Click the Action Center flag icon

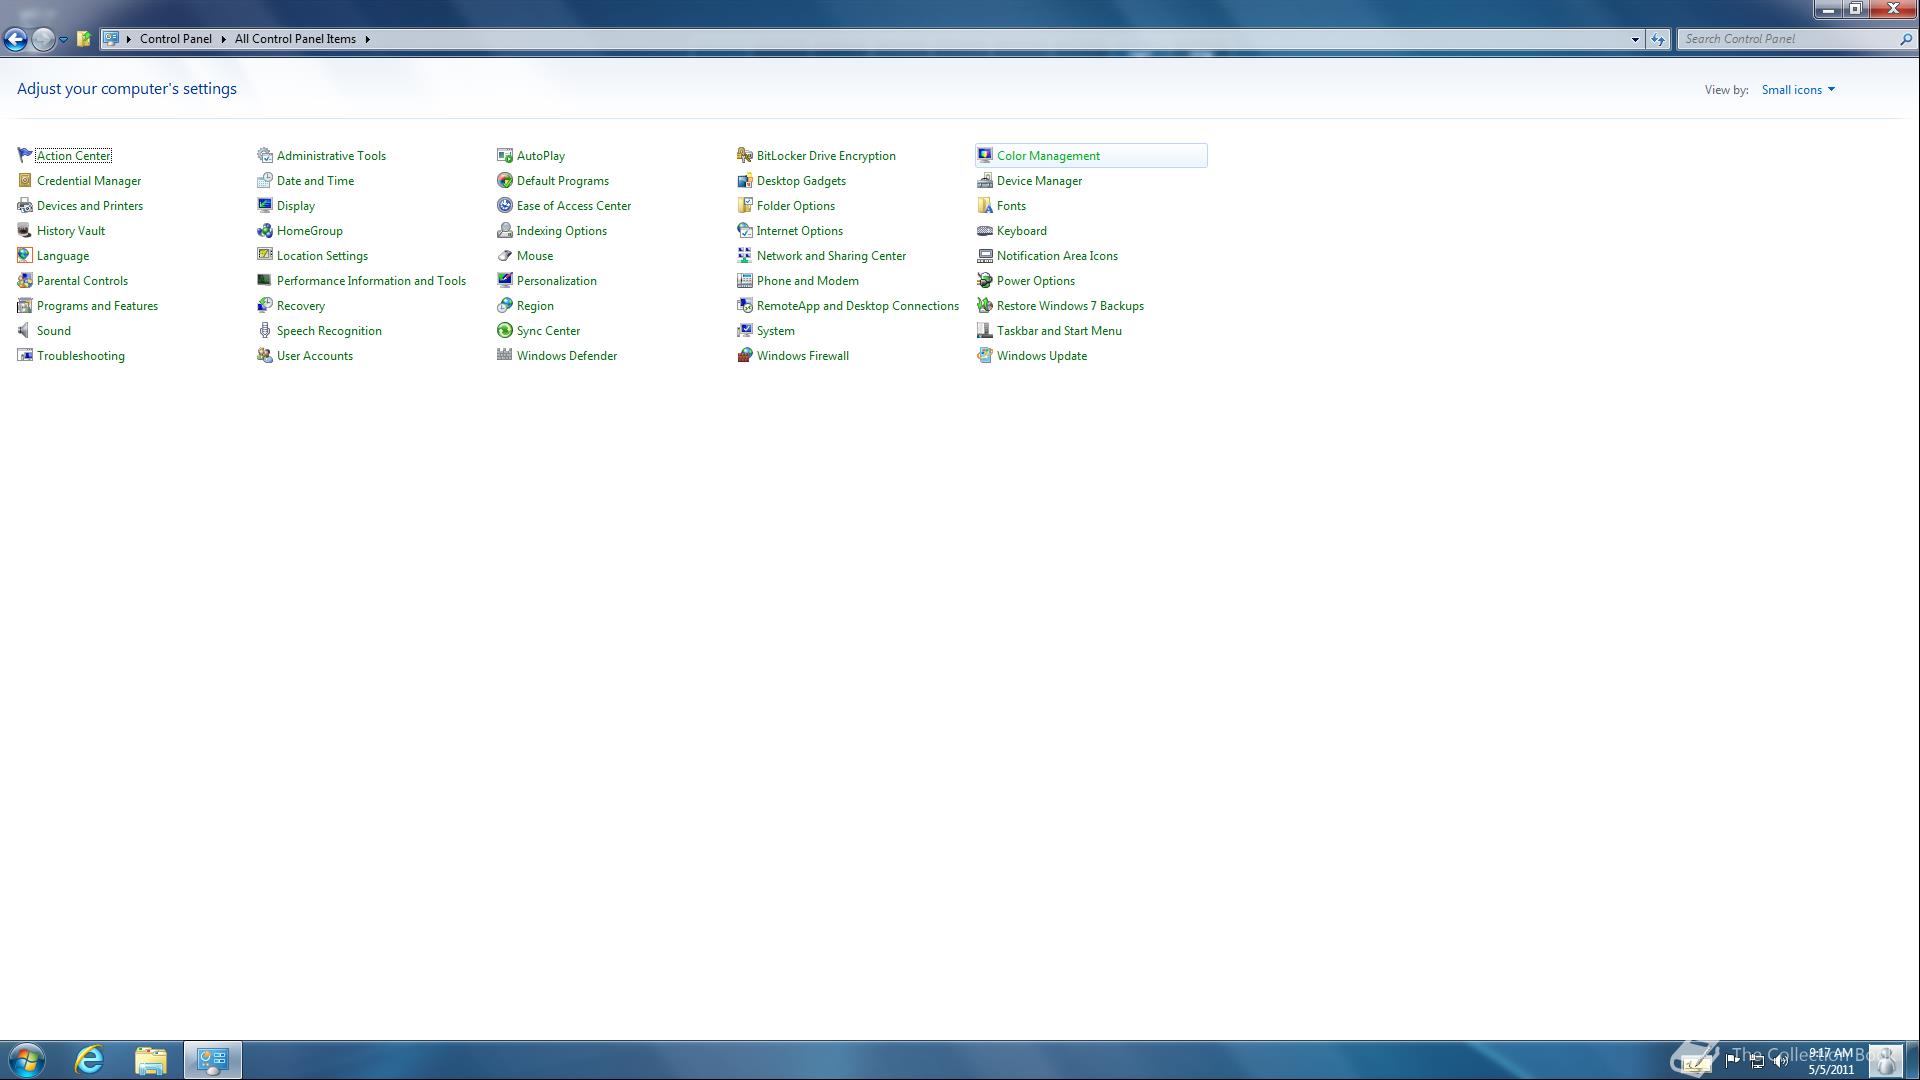tap(25, 155)
